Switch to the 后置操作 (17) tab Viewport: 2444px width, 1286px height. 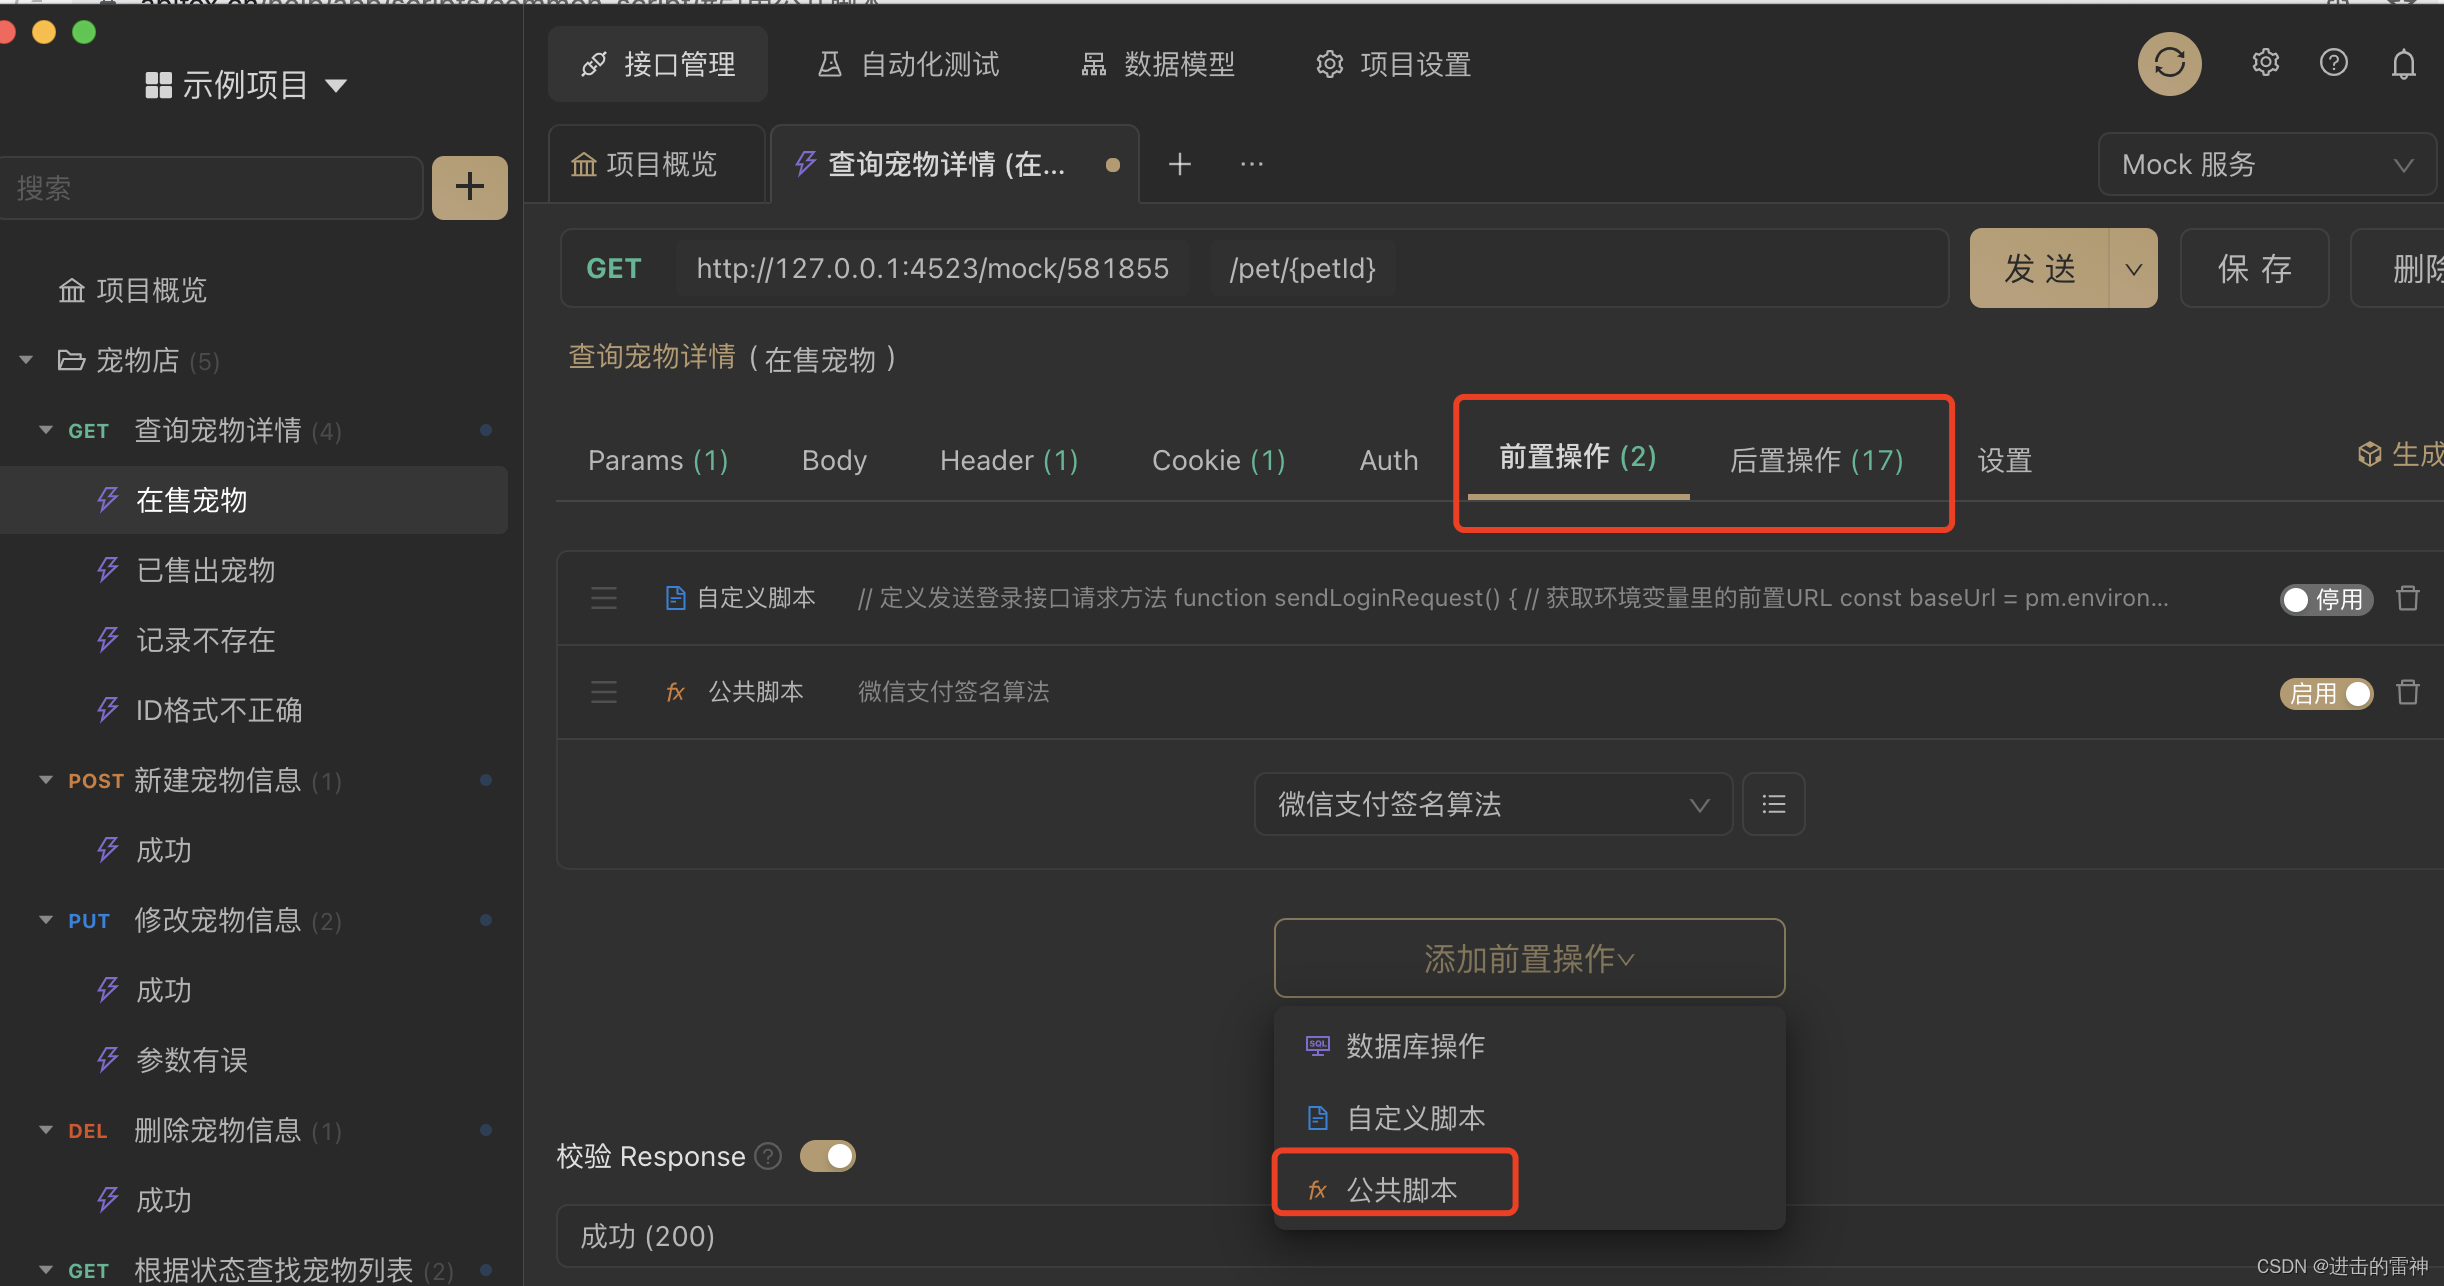tap(1816, 460)
